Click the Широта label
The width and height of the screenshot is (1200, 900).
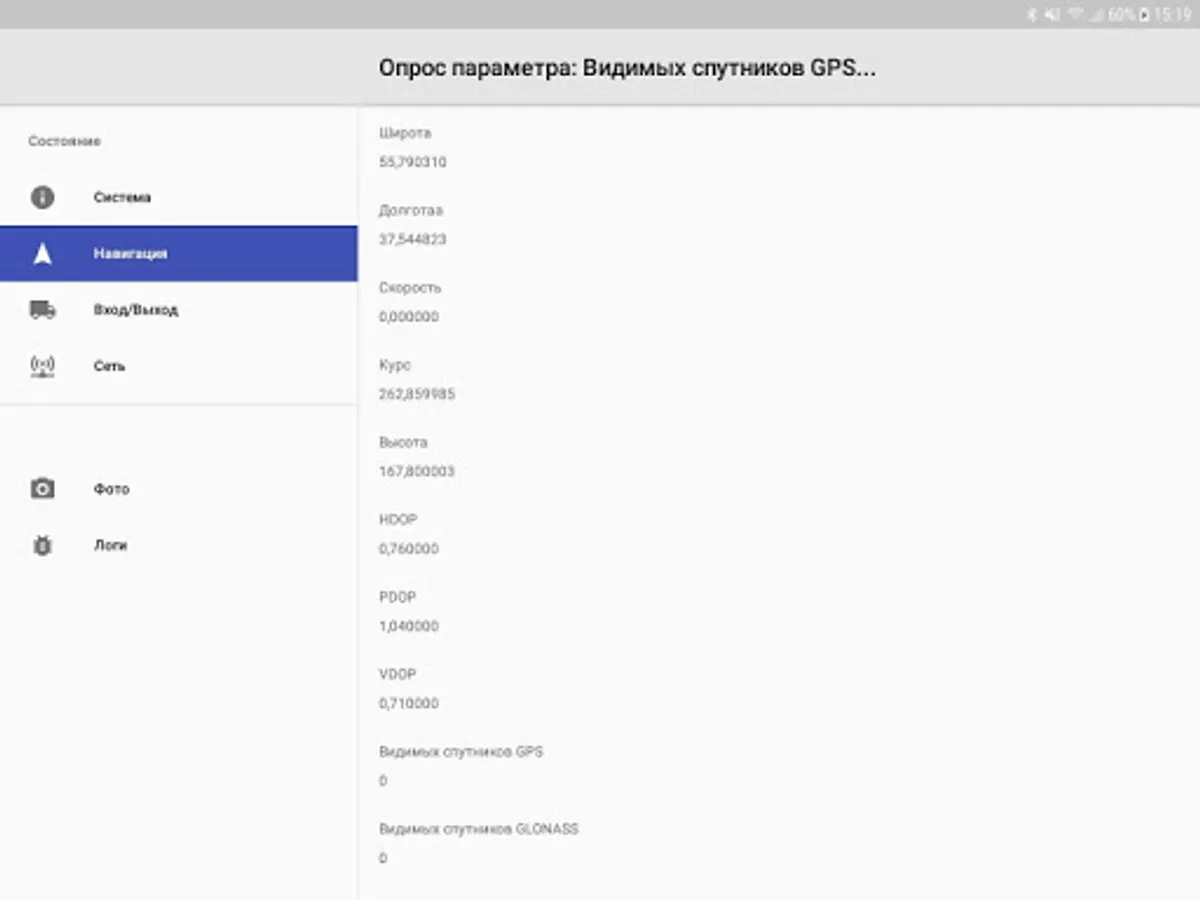coord(405,133)
